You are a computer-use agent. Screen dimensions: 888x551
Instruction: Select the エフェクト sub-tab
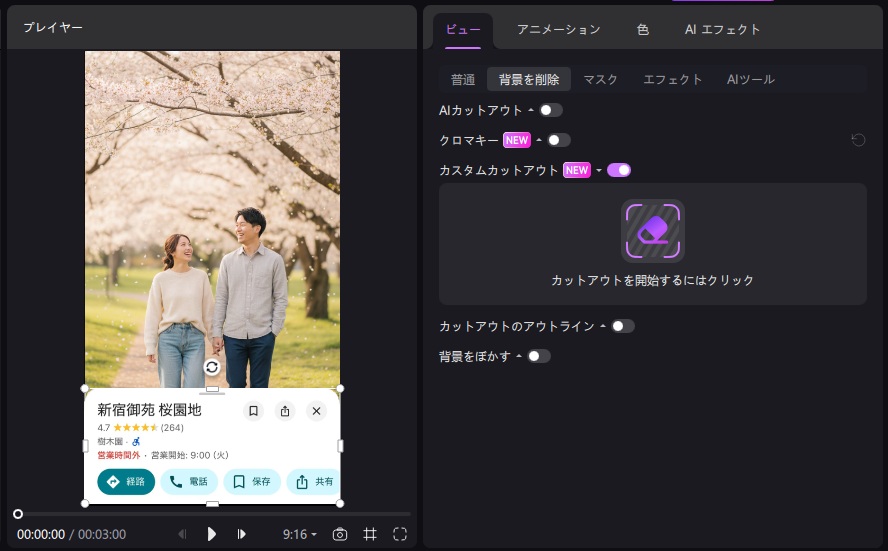[672, 79]
